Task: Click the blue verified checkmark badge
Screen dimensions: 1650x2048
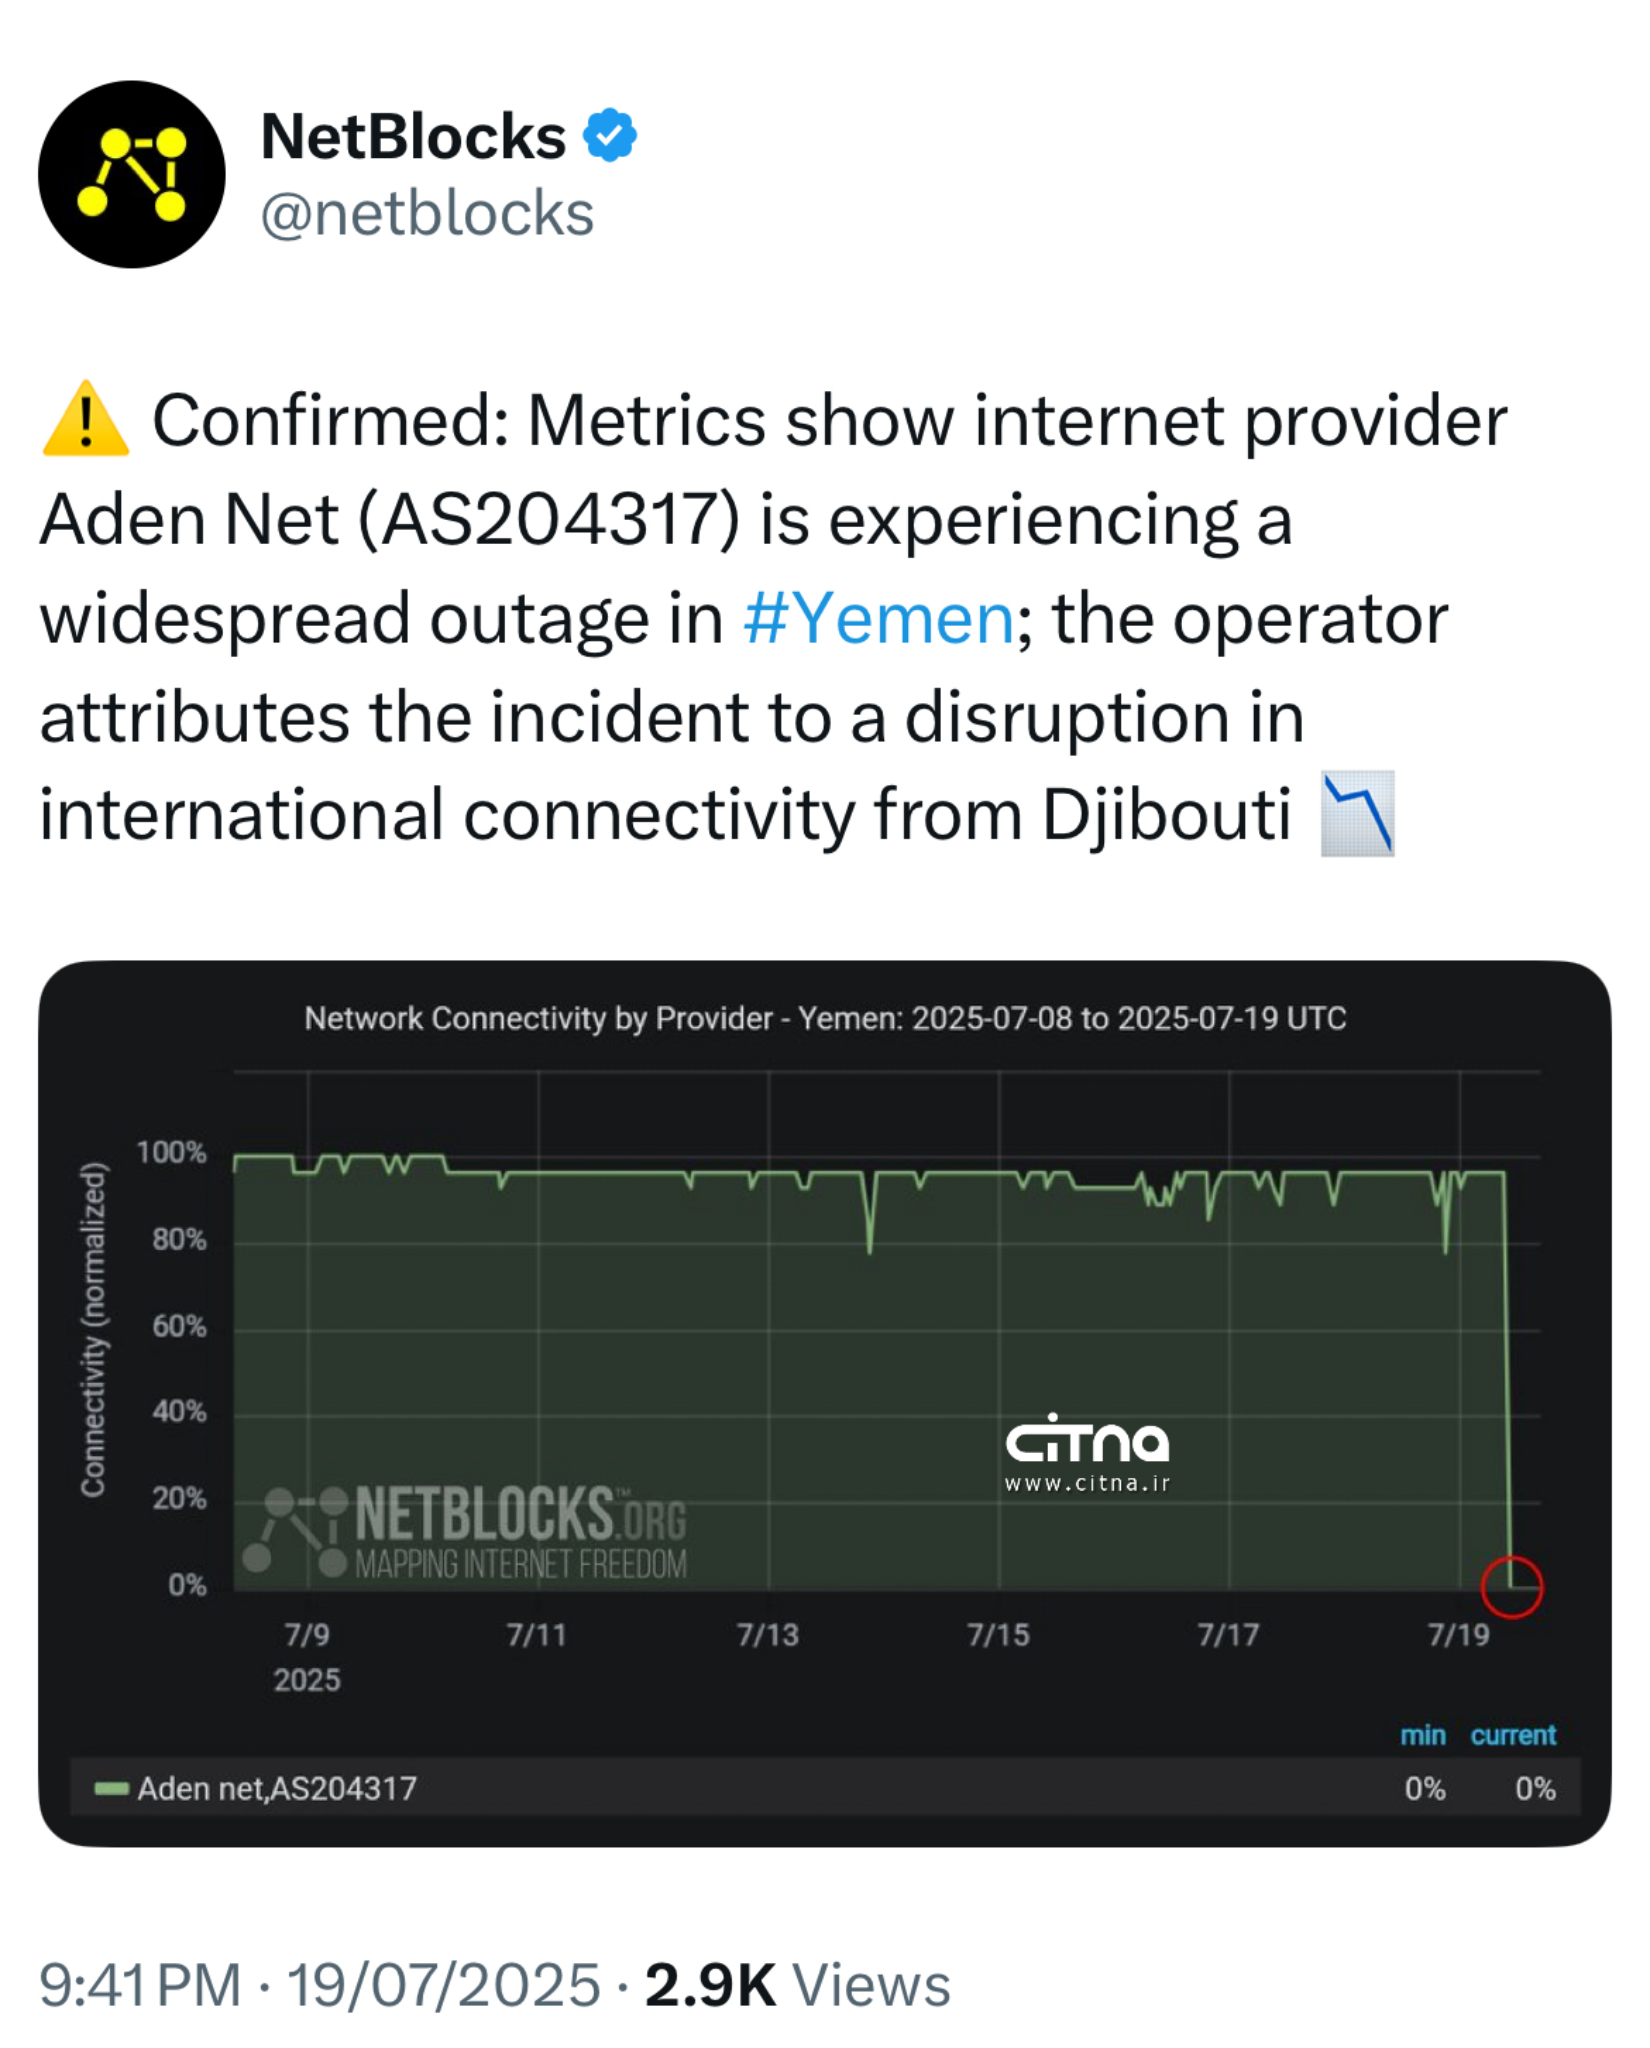Action: pyautogui.click(x=610, y=136)
